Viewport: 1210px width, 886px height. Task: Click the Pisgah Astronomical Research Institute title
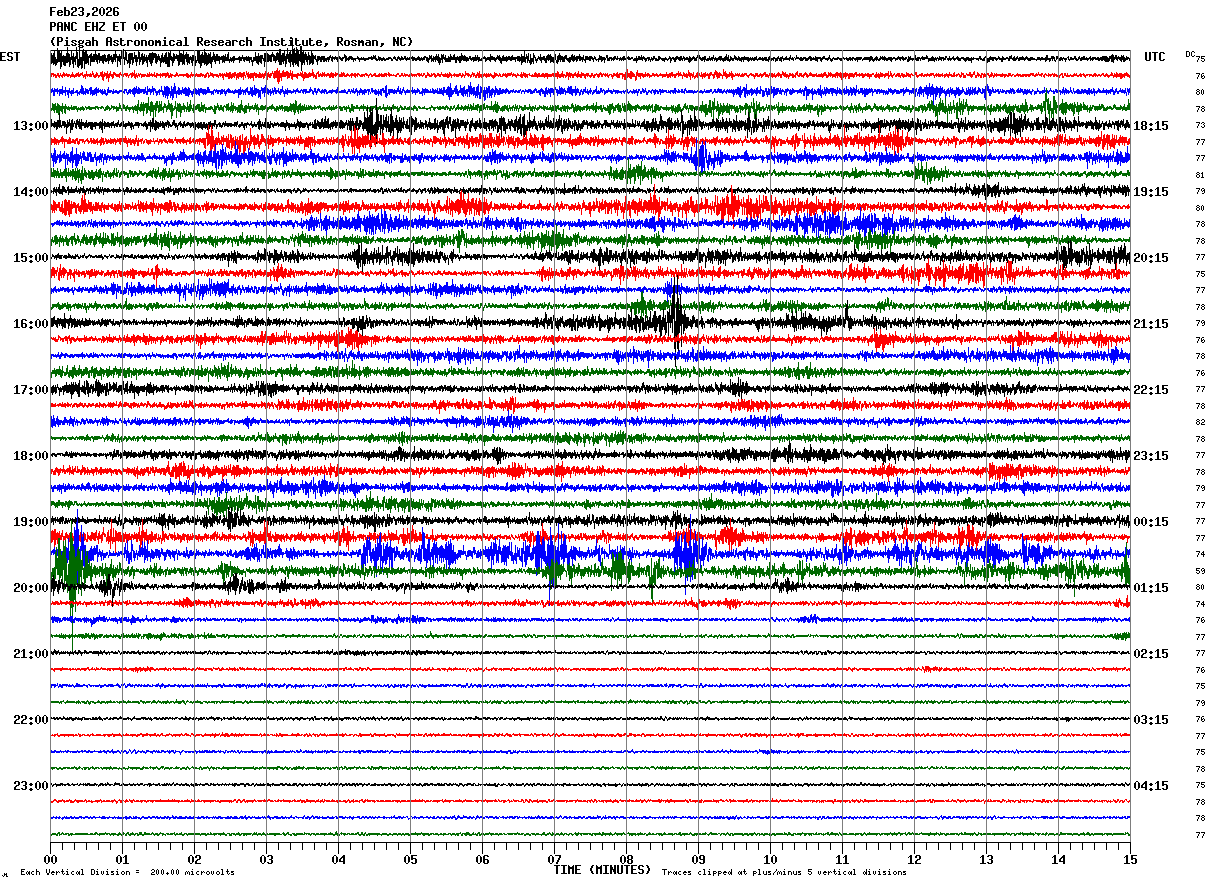231,42
